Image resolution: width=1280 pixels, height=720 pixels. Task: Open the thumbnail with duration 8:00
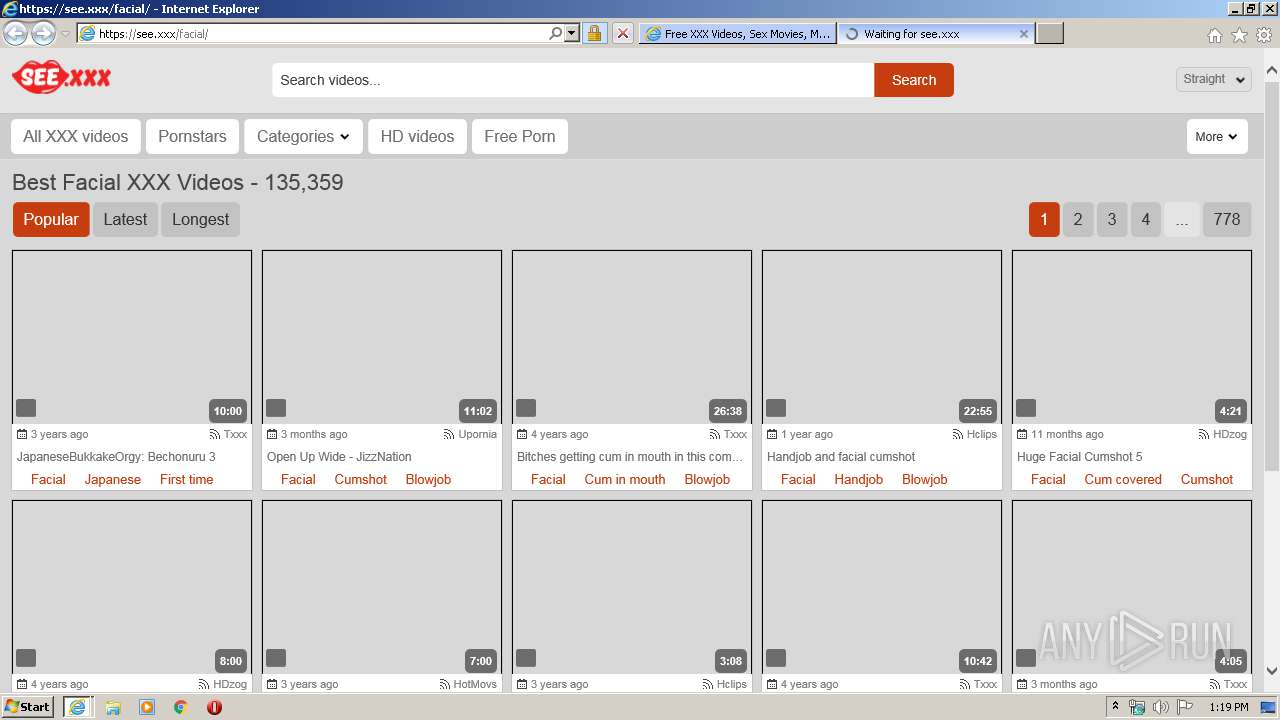[132, 587]
